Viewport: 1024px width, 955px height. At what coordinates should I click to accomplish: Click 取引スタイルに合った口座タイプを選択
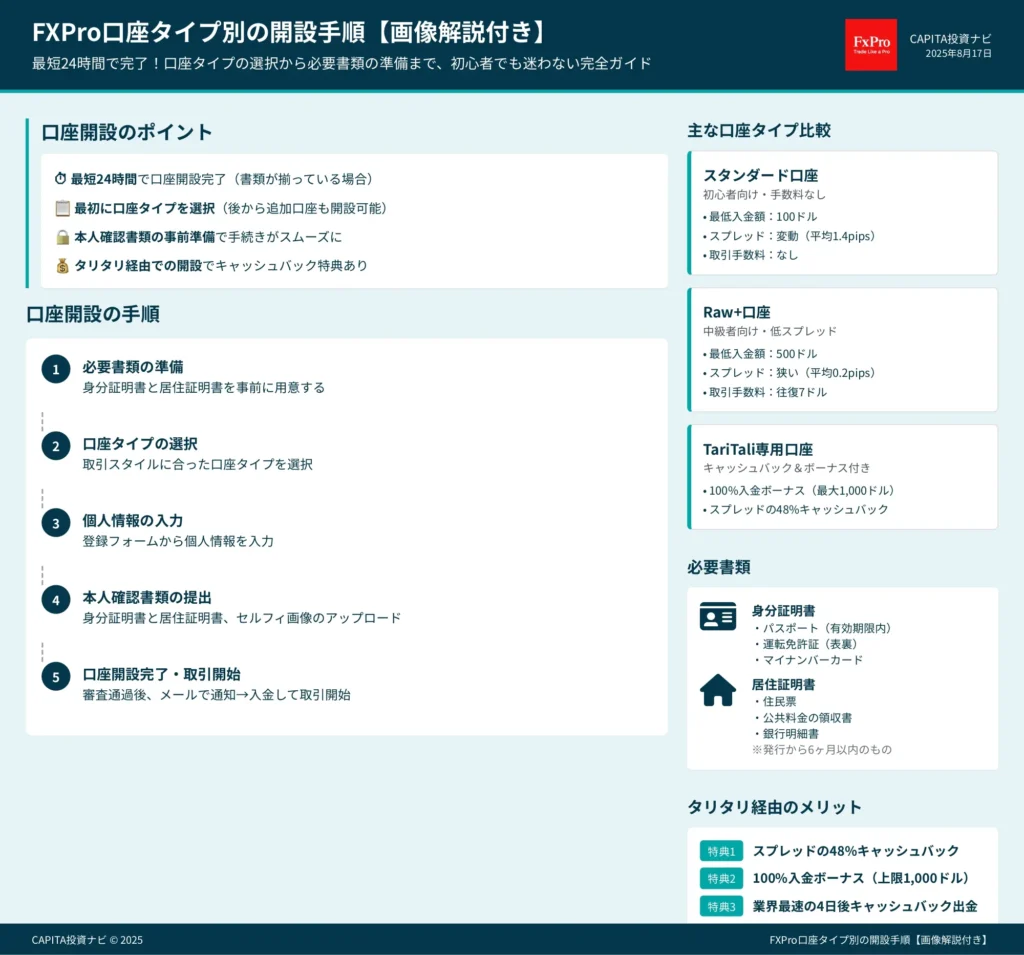pos(197,464)
